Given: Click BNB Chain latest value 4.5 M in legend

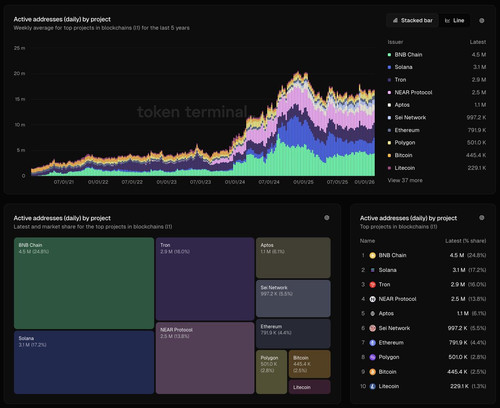Looking at the screenshot, I should (479, 55).
